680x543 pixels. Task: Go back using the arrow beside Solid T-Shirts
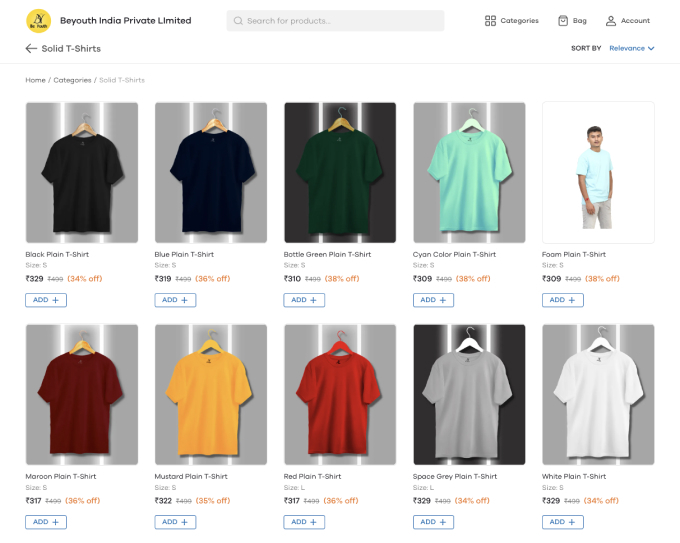click(31, 49)
